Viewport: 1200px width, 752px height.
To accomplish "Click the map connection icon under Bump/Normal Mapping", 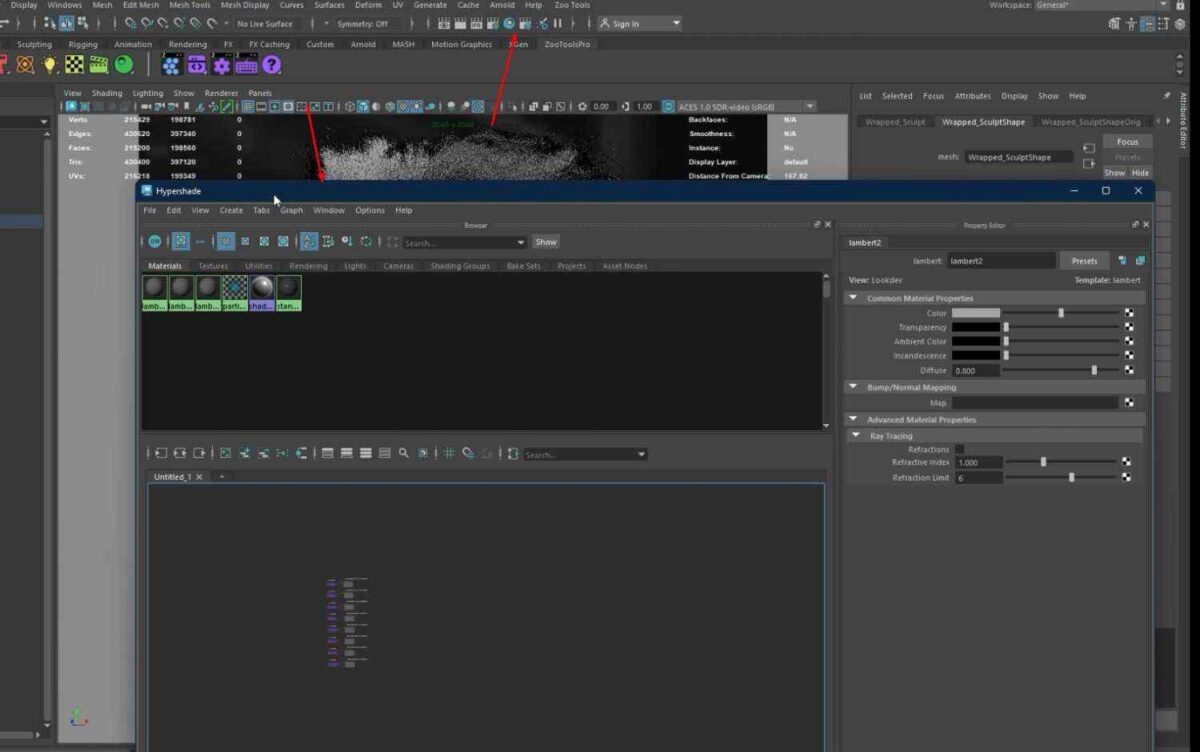I will coord(1129,402).
